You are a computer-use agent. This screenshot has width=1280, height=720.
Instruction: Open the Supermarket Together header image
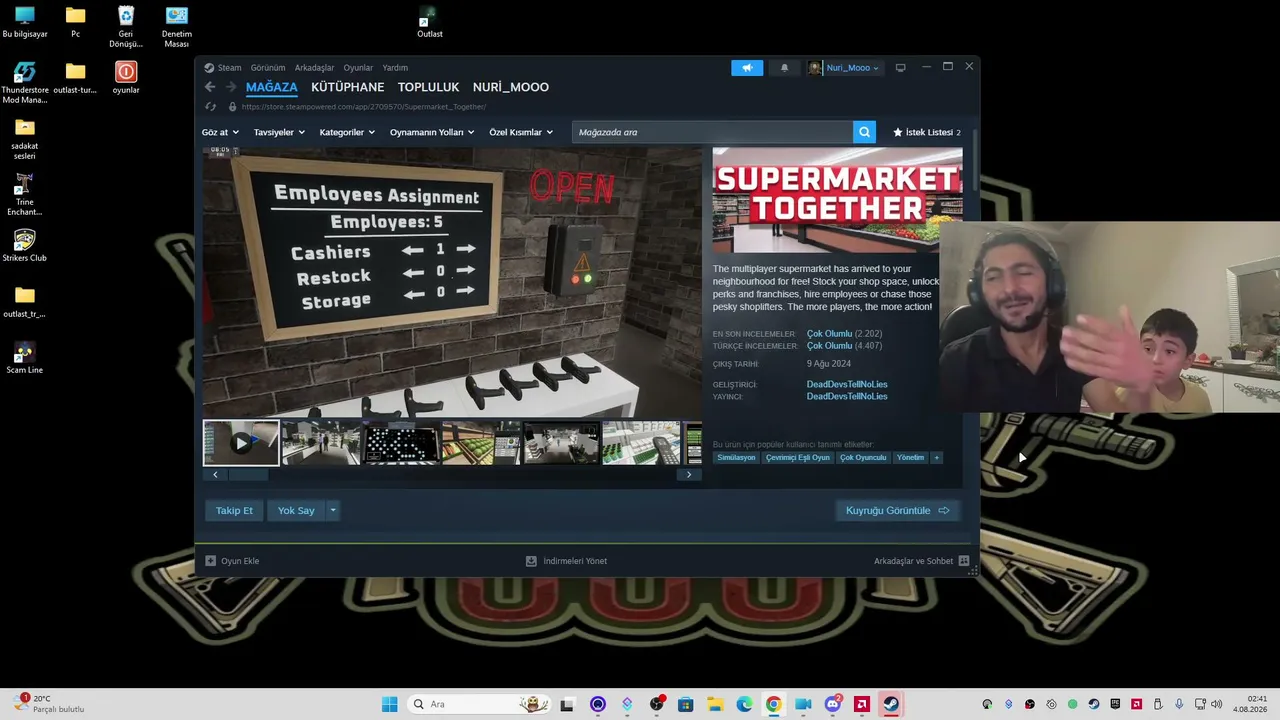pos(838,200)
